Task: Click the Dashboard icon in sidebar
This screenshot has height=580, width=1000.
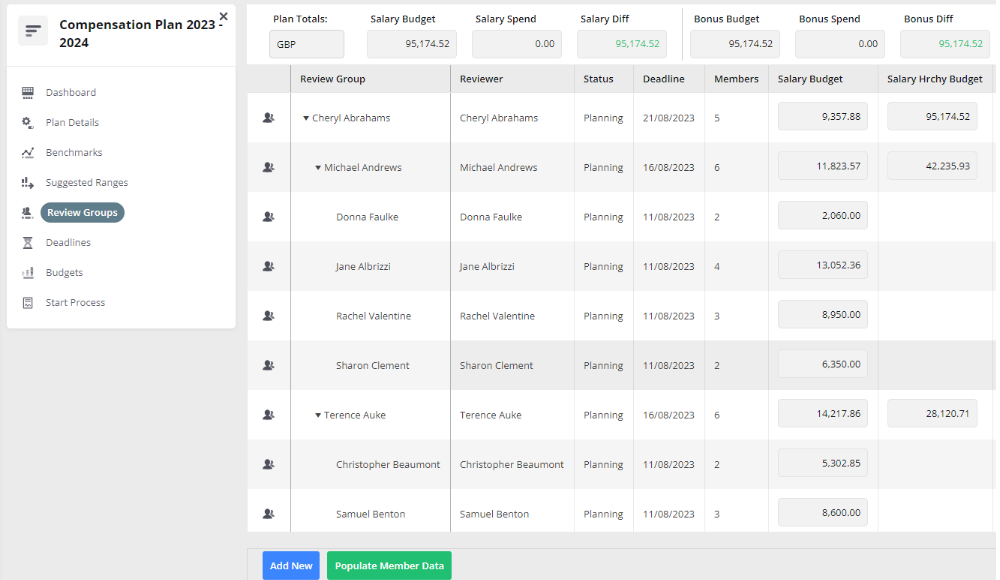Action: pyautogui.click(x=28, y=93)
